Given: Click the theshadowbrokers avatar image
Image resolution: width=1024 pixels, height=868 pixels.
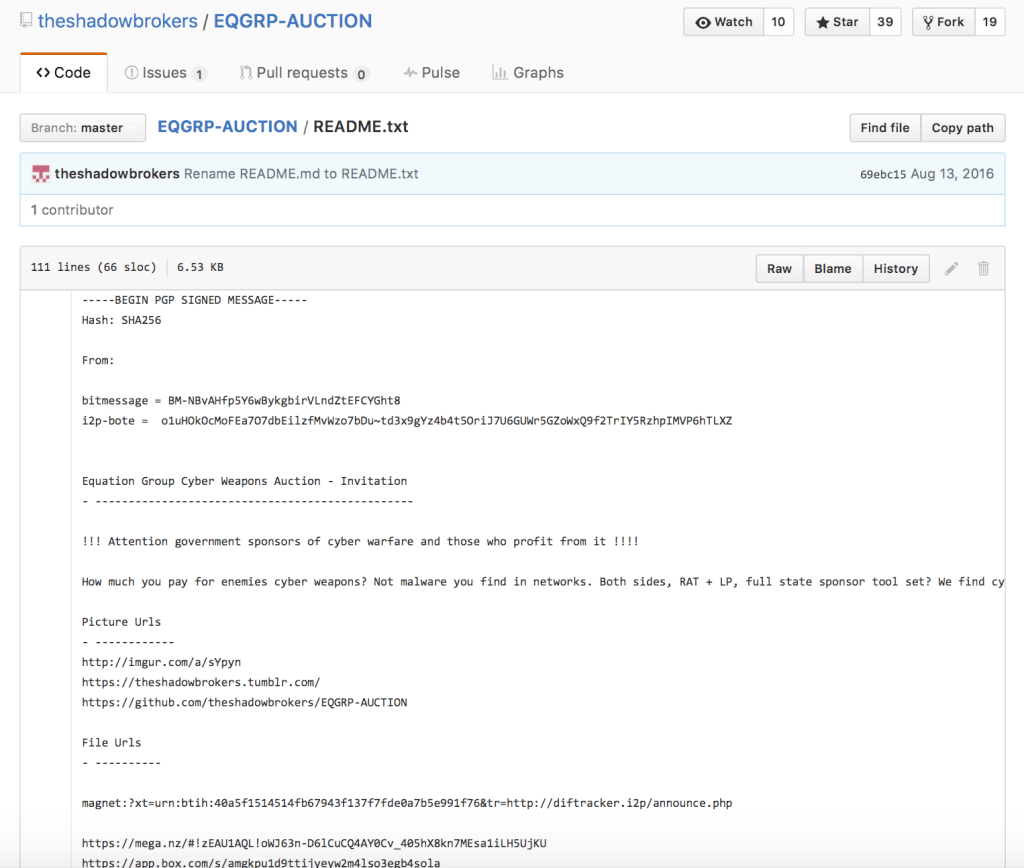Looking at the screenshot, I should coord(41,174).
